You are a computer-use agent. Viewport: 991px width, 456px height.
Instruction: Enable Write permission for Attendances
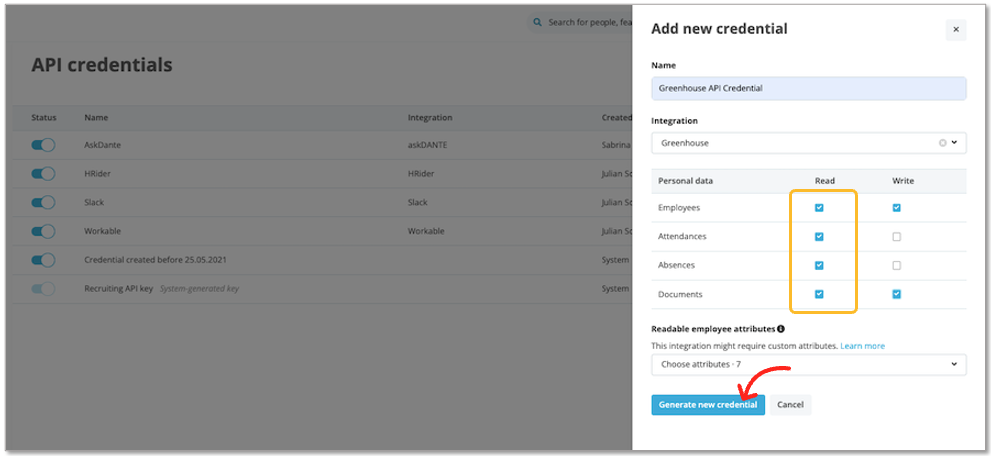(896, 237)
